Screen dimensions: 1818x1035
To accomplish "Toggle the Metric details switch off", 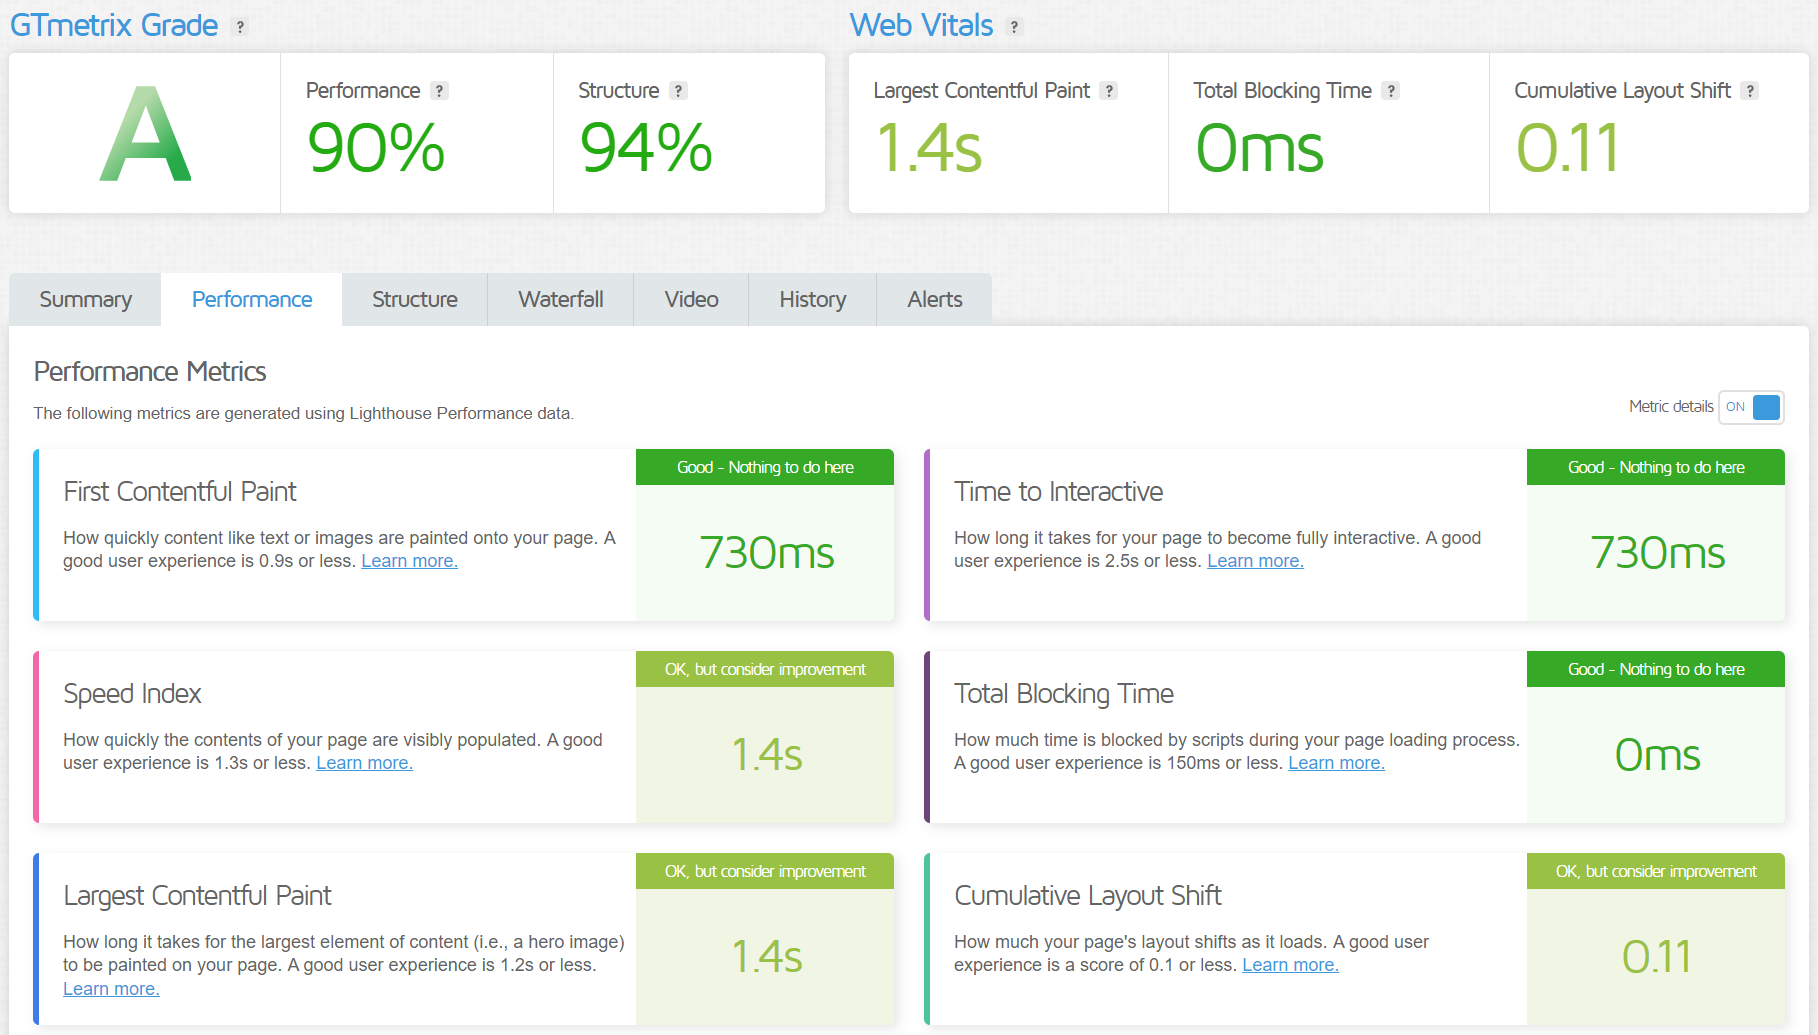I will click(x=1751, y=407).
